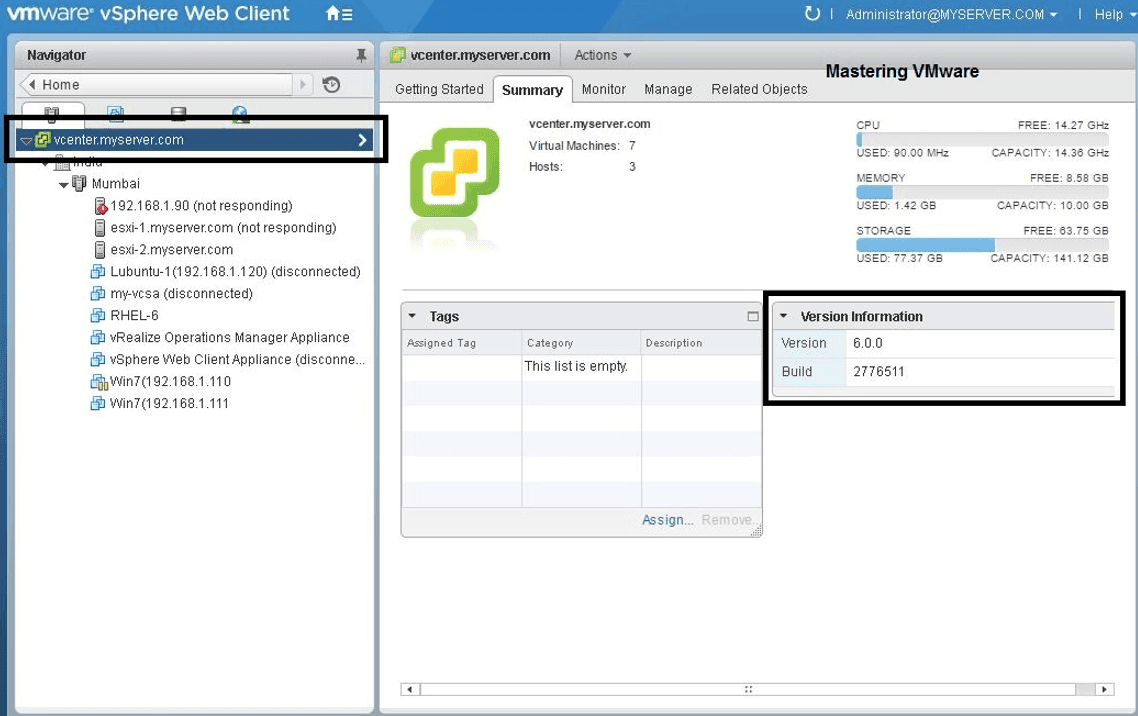Click the horizontal scrollbar right arrow
This screenshot has height=716, width=1138.
coord(1105,689)
